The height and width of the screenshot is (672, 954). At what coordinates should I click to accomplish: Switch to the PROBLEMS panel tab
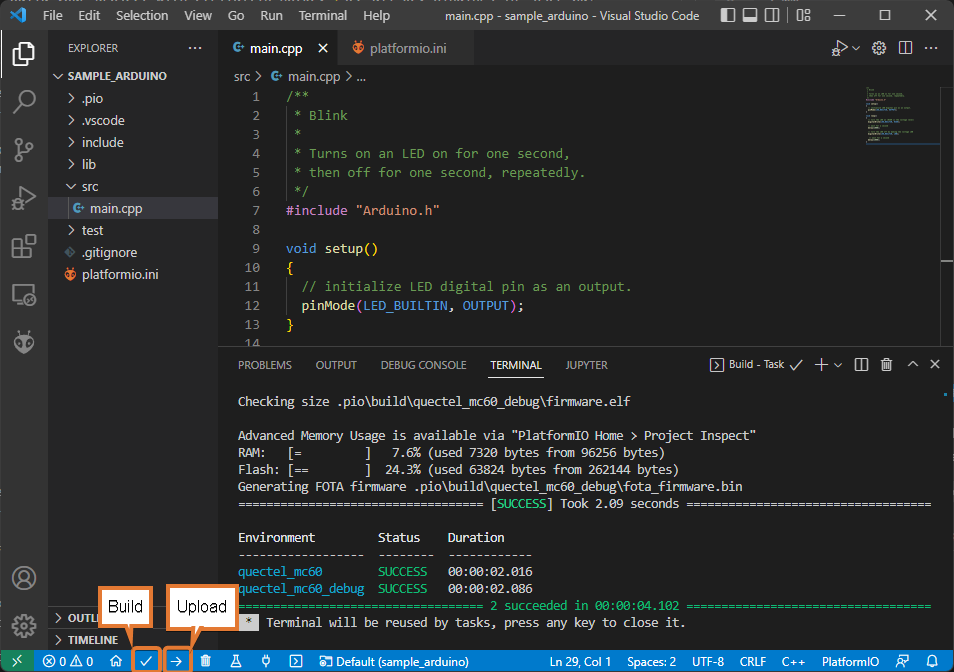coord(265,365)
